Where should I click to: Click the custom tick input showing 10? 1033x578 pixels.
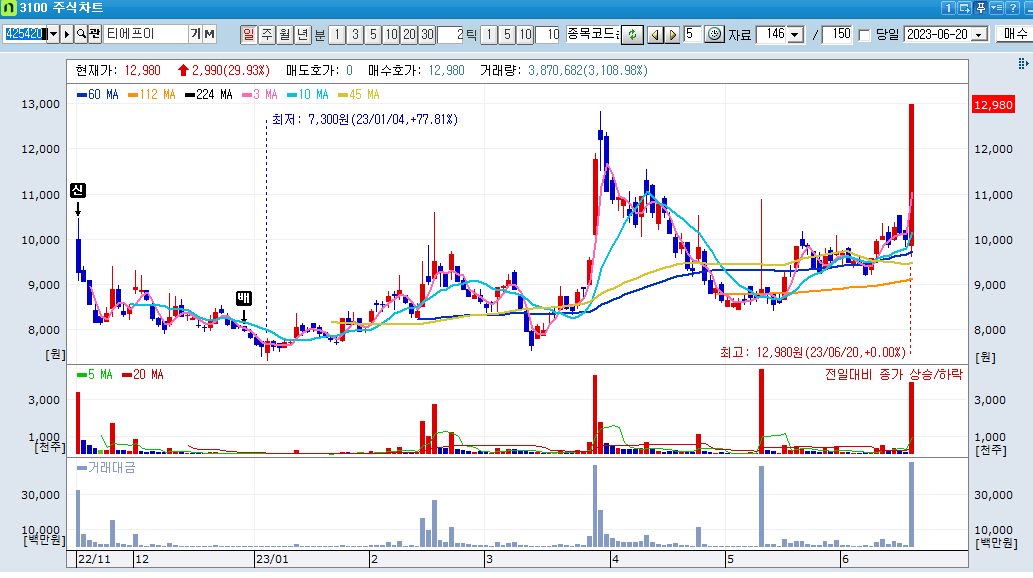click(x=548, y=34)
